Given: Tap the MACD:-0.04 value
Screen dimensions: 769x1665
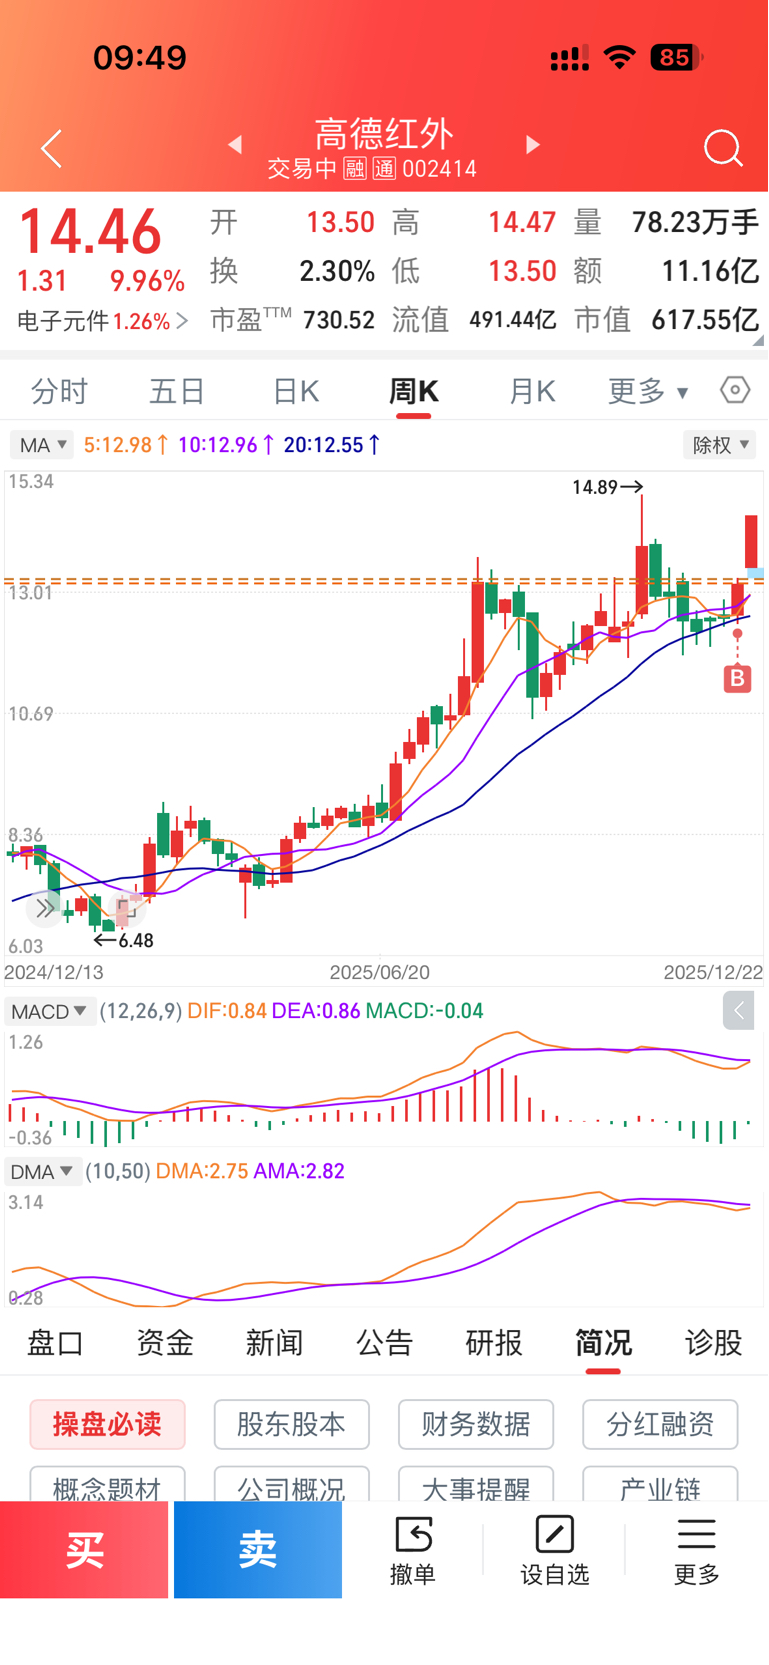Looking at the screenshot, I should 424,1011.
